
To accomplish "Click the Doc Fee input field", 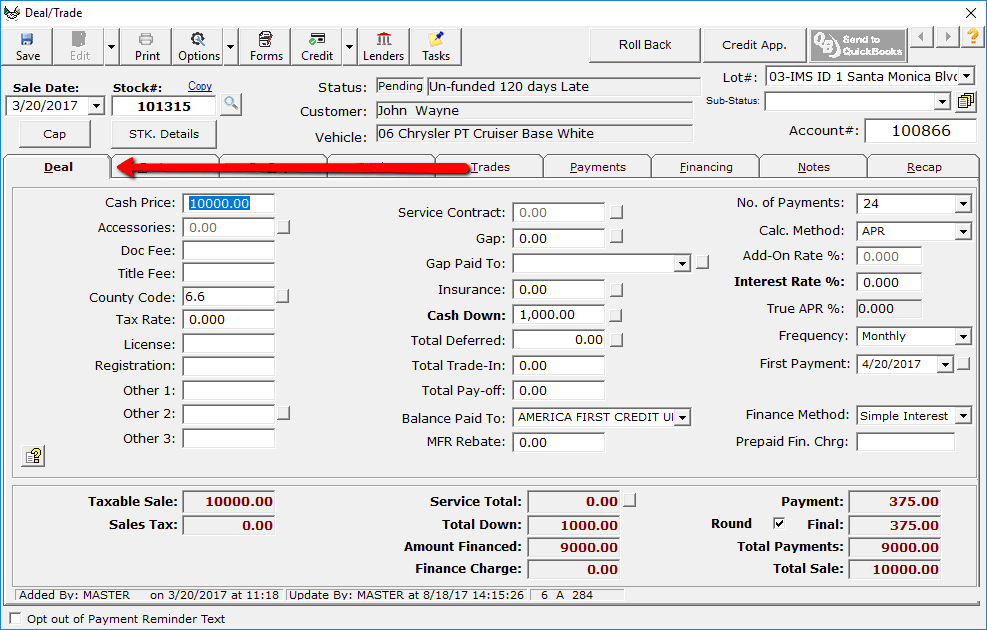I will pos(228,250).
